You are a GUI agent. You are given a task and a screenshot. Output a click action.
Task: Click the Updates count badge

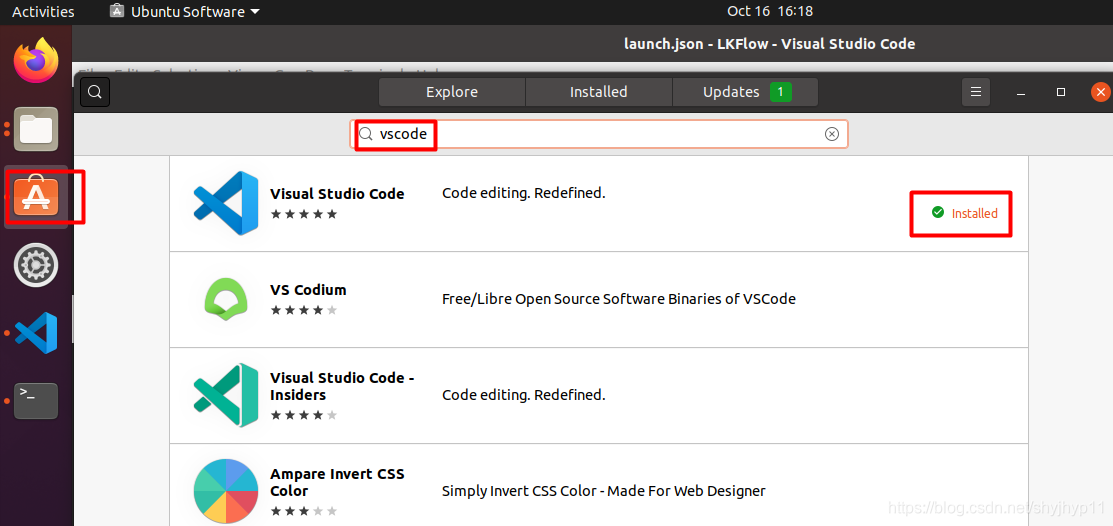781,92
